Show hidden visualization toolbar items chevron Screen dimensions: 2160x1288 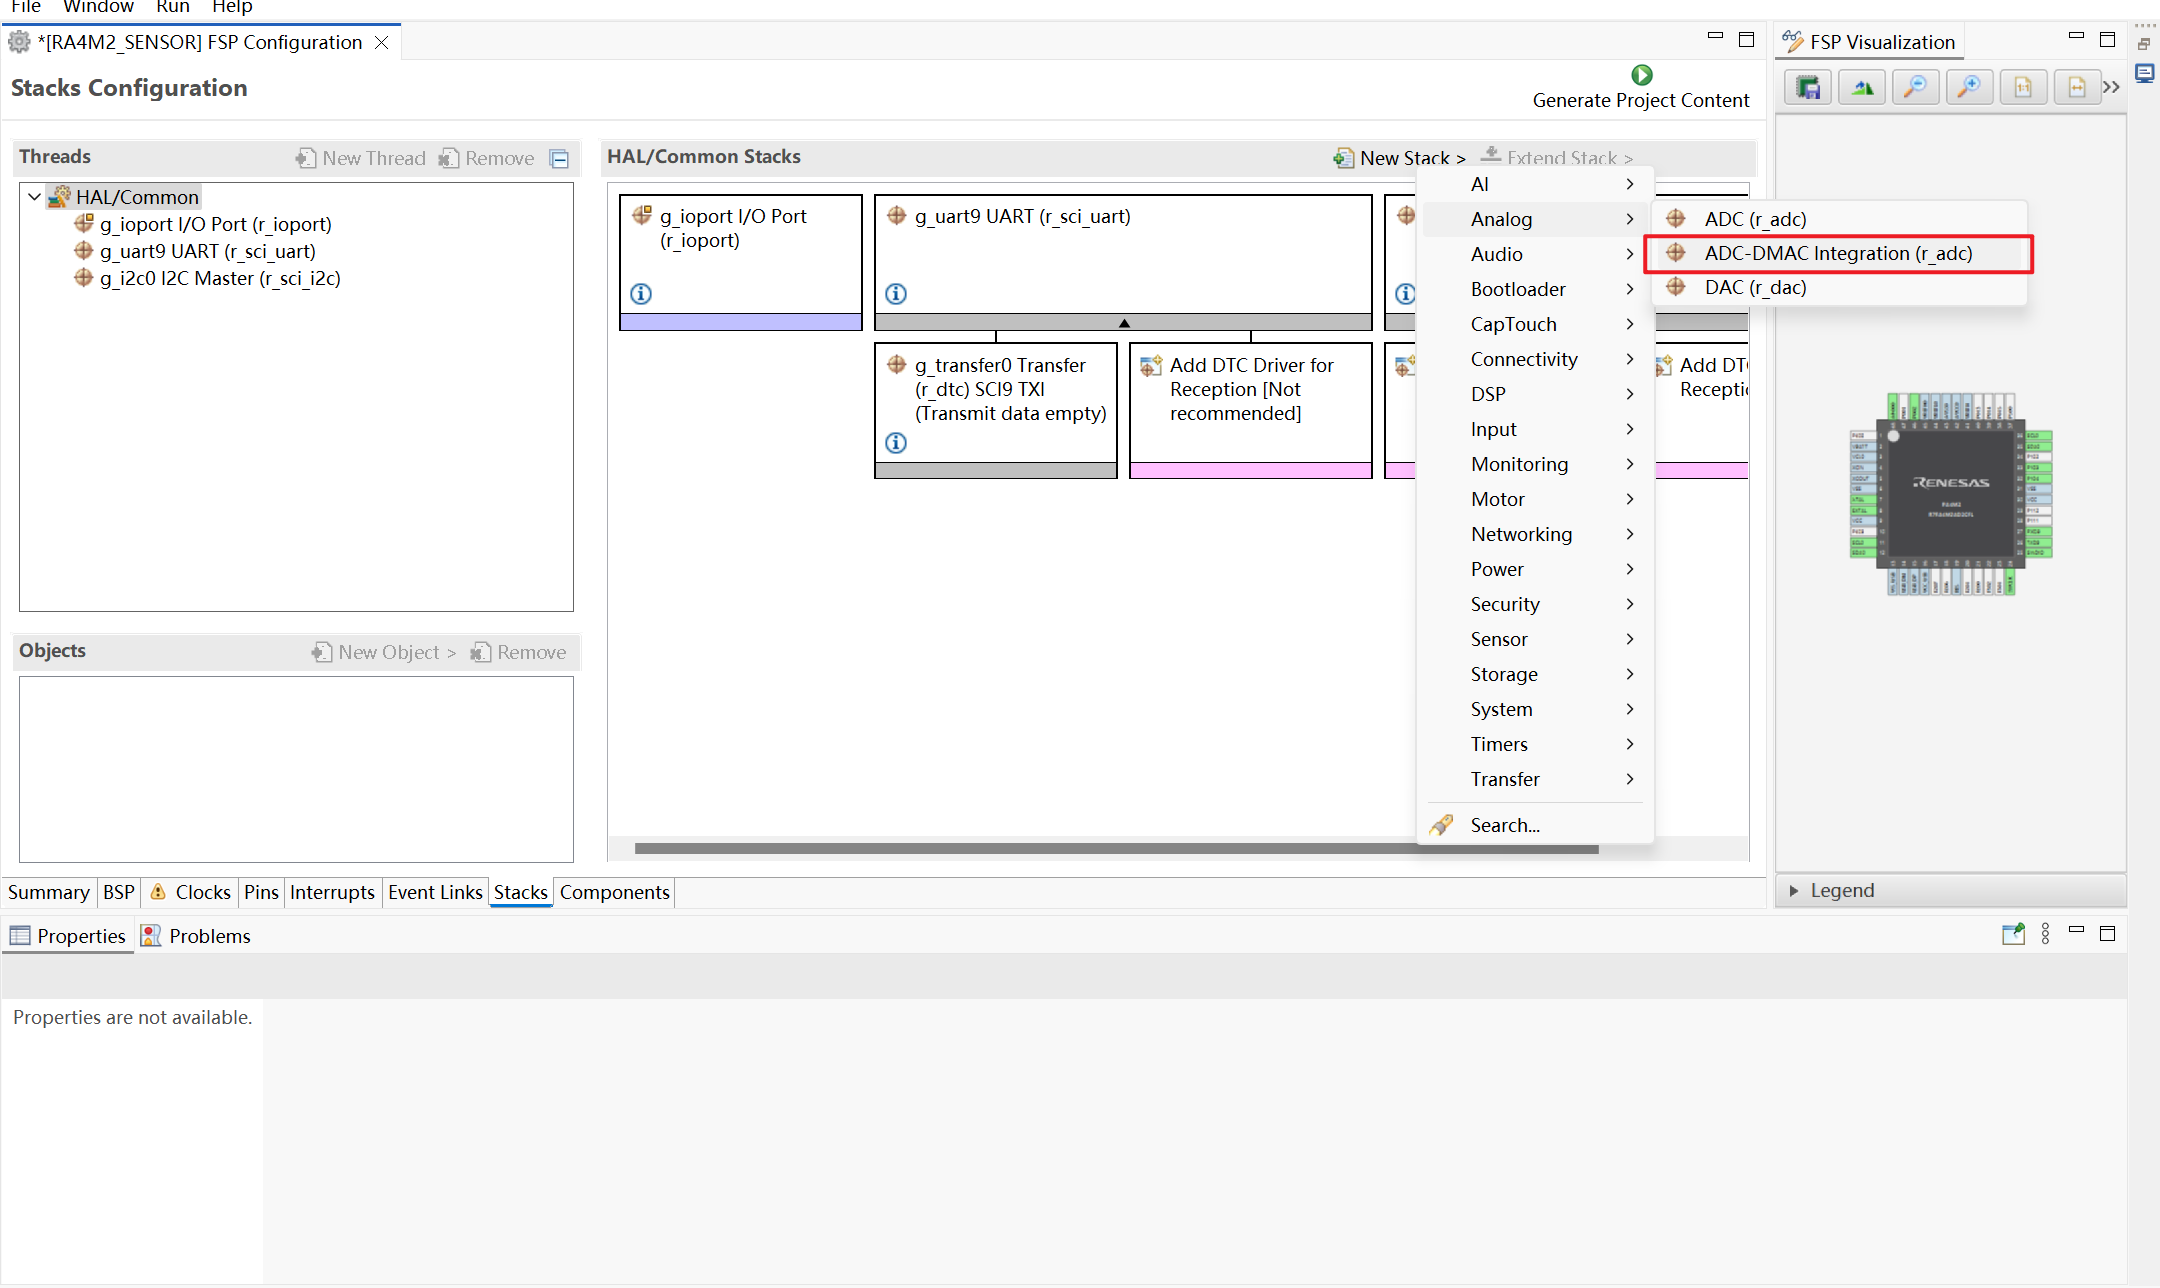(2111, 88)
